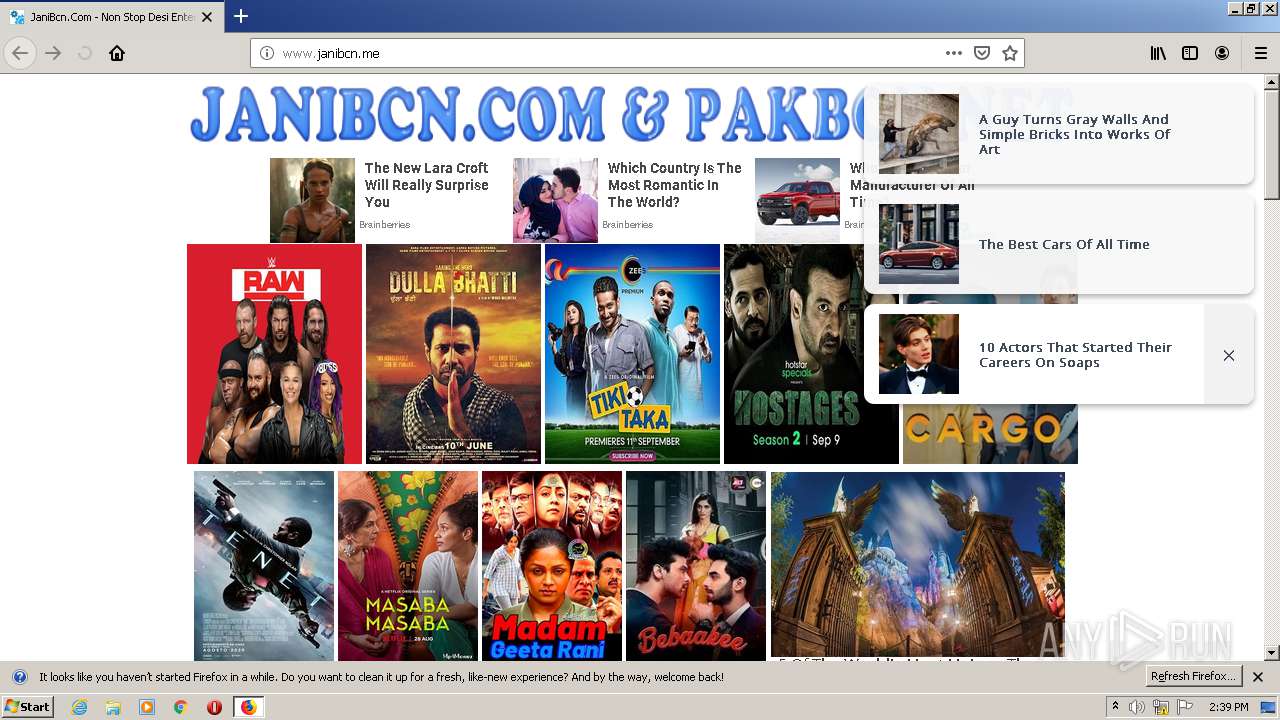
Task: Open Firefox account menu
Action: click(x=1222, y=53)
